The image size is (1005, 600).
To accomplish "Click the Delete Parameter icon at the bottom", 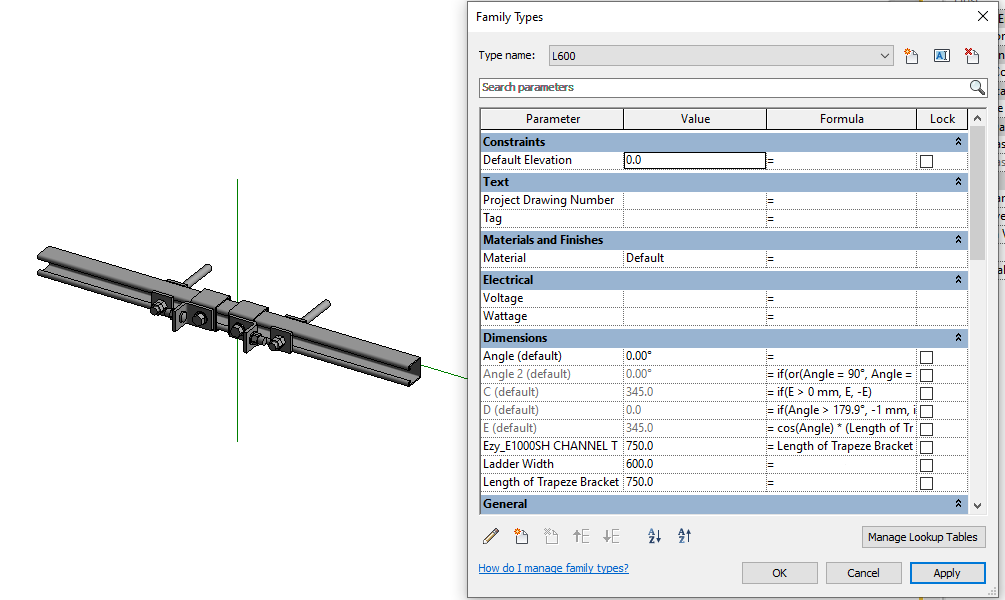I will pos(551,536).
